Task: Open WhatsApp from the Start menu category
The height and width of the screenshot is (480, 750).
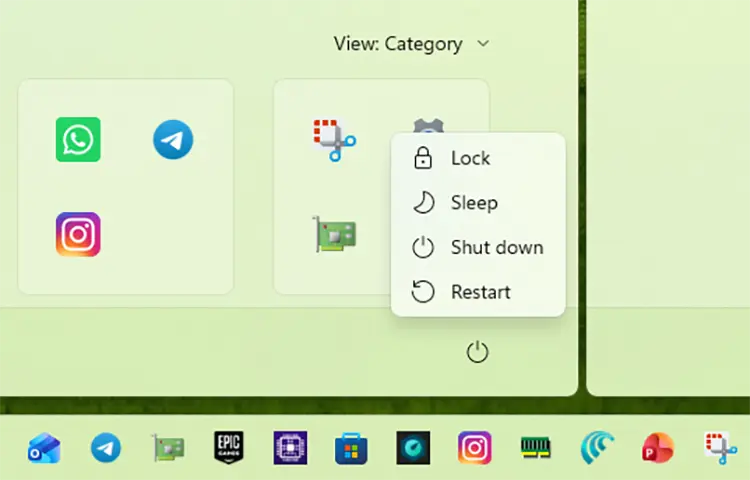Action: pos(78,139)
